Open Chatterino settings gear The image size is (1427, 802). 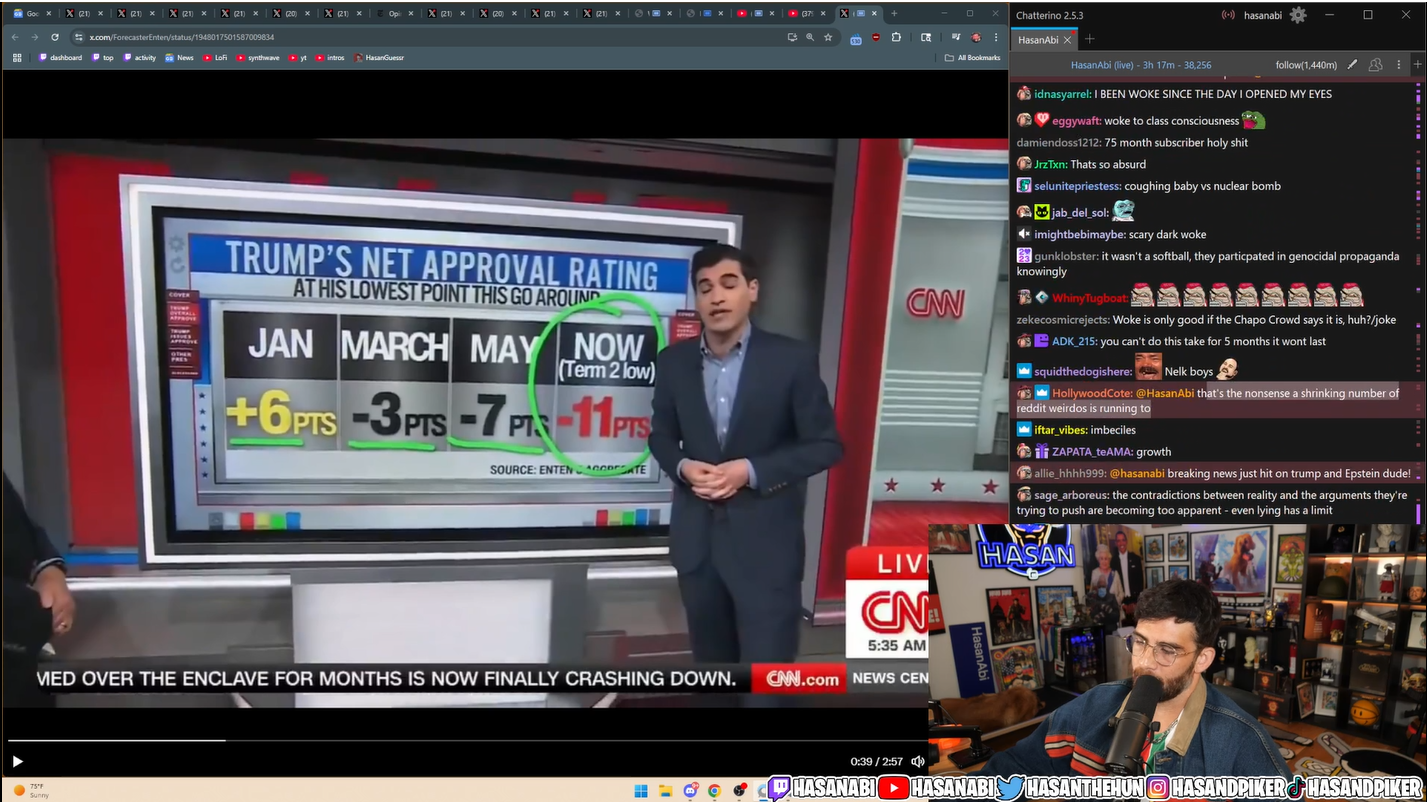click(x=1298, y=15)
